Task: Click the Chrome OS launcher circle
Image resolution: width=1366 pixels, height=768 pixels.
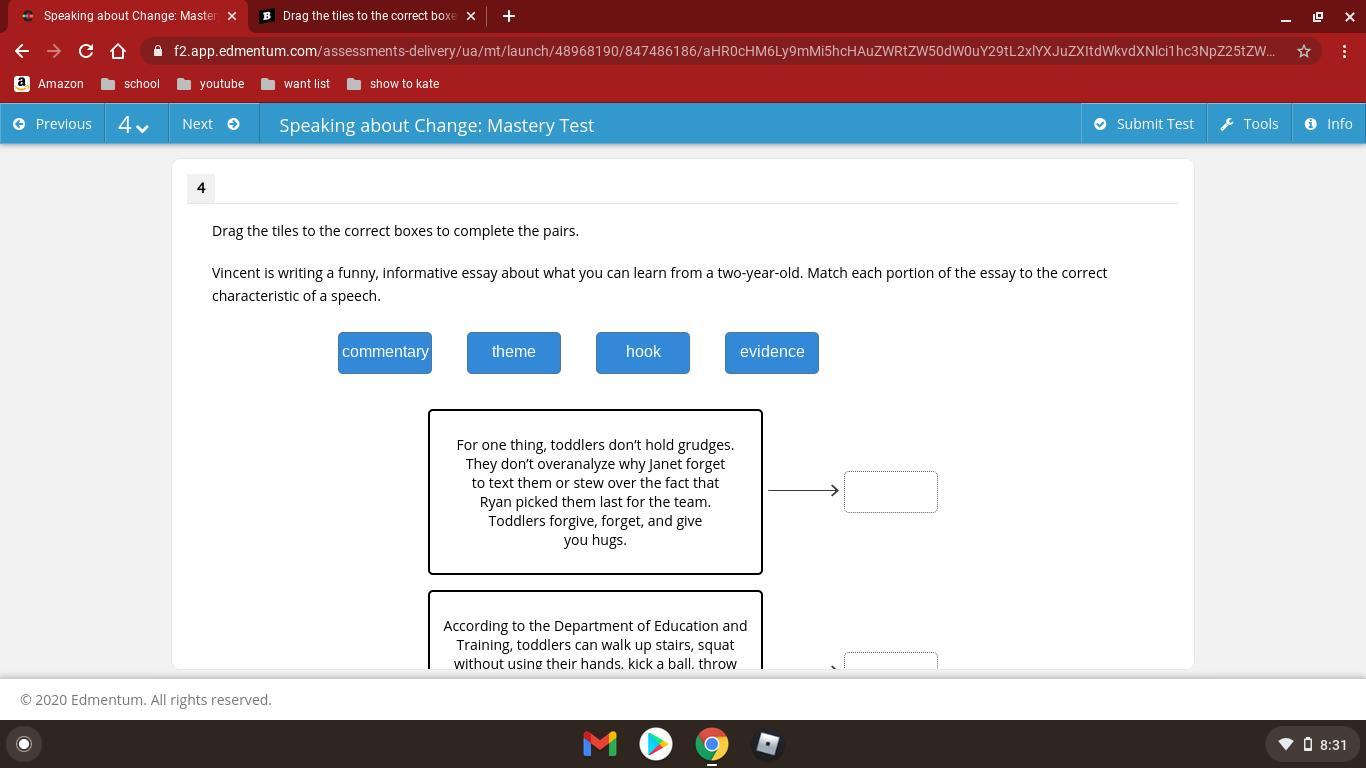Action: (24, 744)
